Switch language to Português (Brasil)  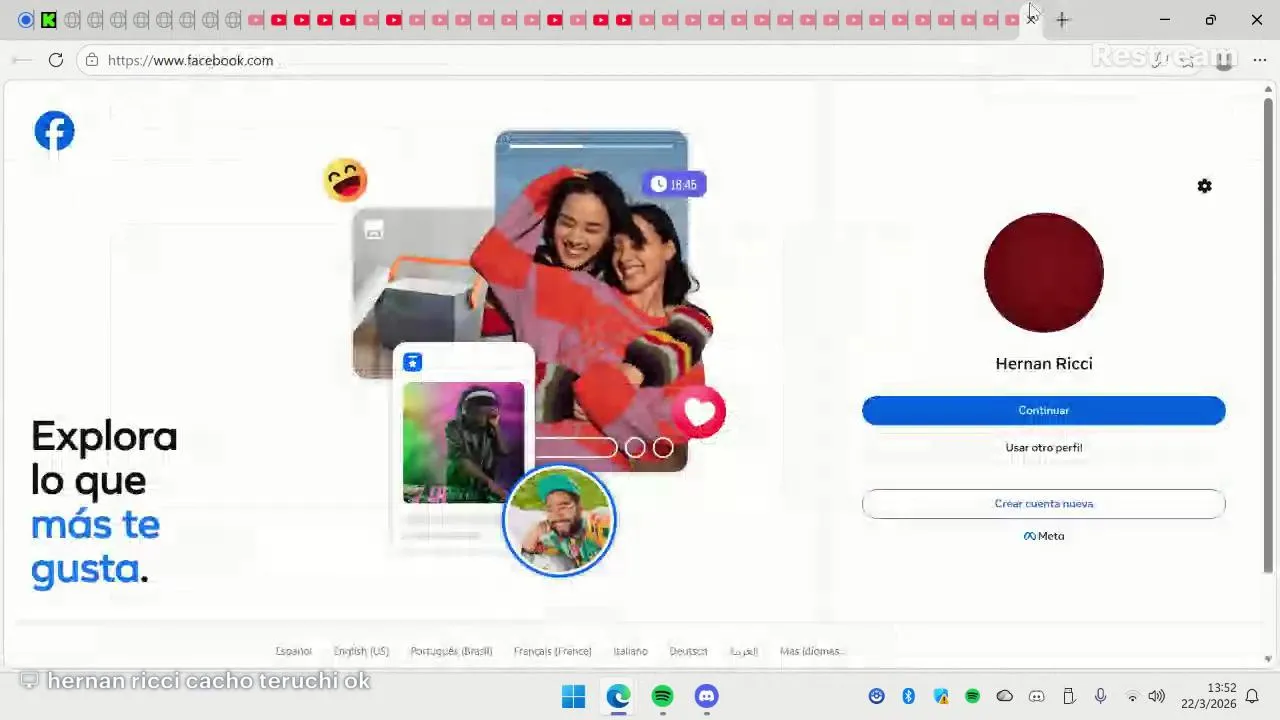point(451,651)
